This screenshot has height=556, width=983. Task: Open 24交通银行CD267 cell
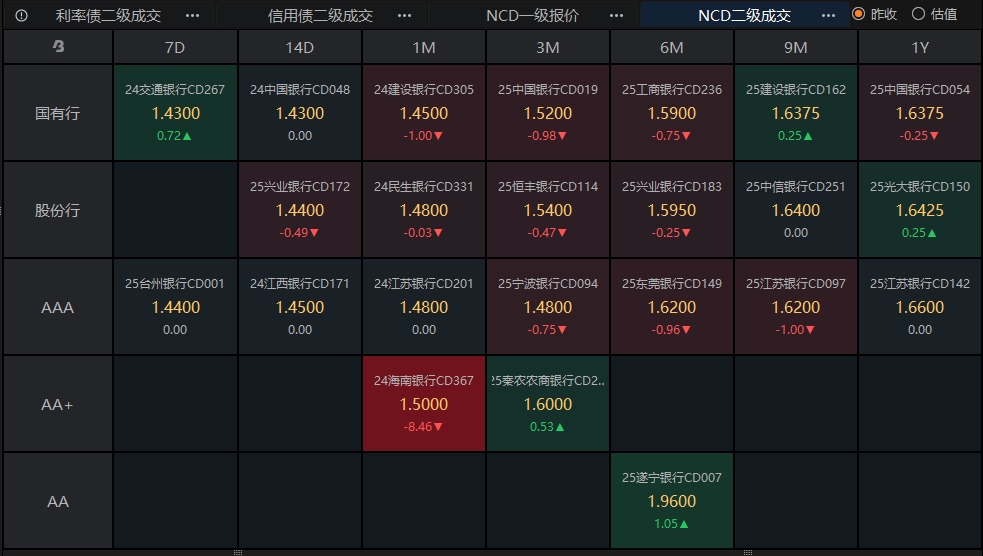pyautogui.click(x=175, y=113)
